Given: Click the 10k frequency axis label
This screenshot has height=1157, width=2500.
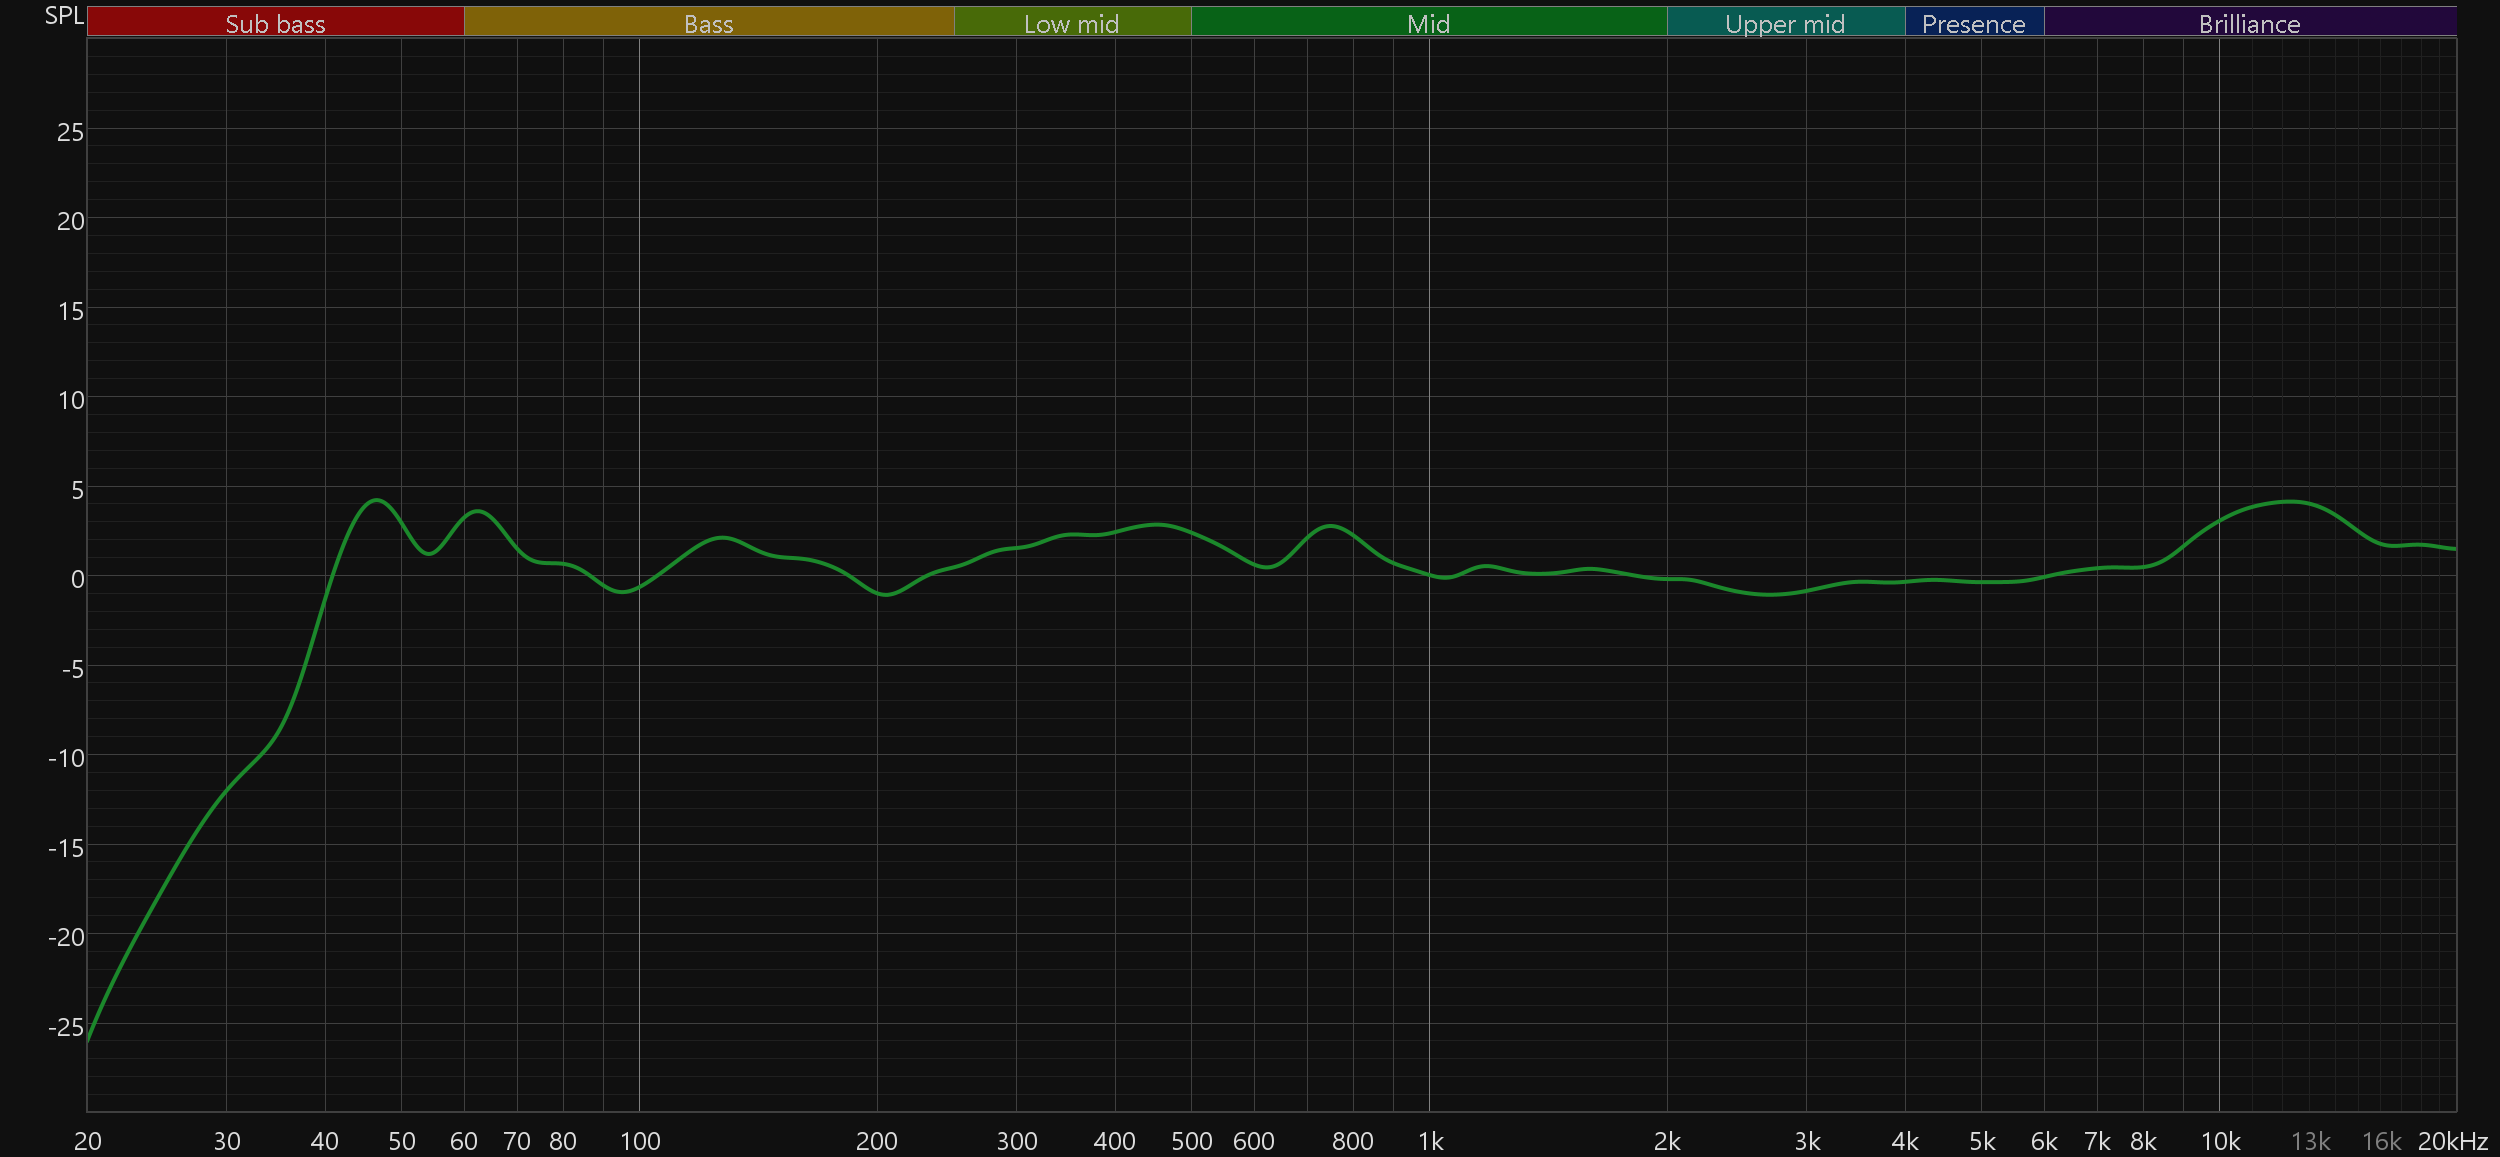Looking at the screenshot, I should 2220,1141.
